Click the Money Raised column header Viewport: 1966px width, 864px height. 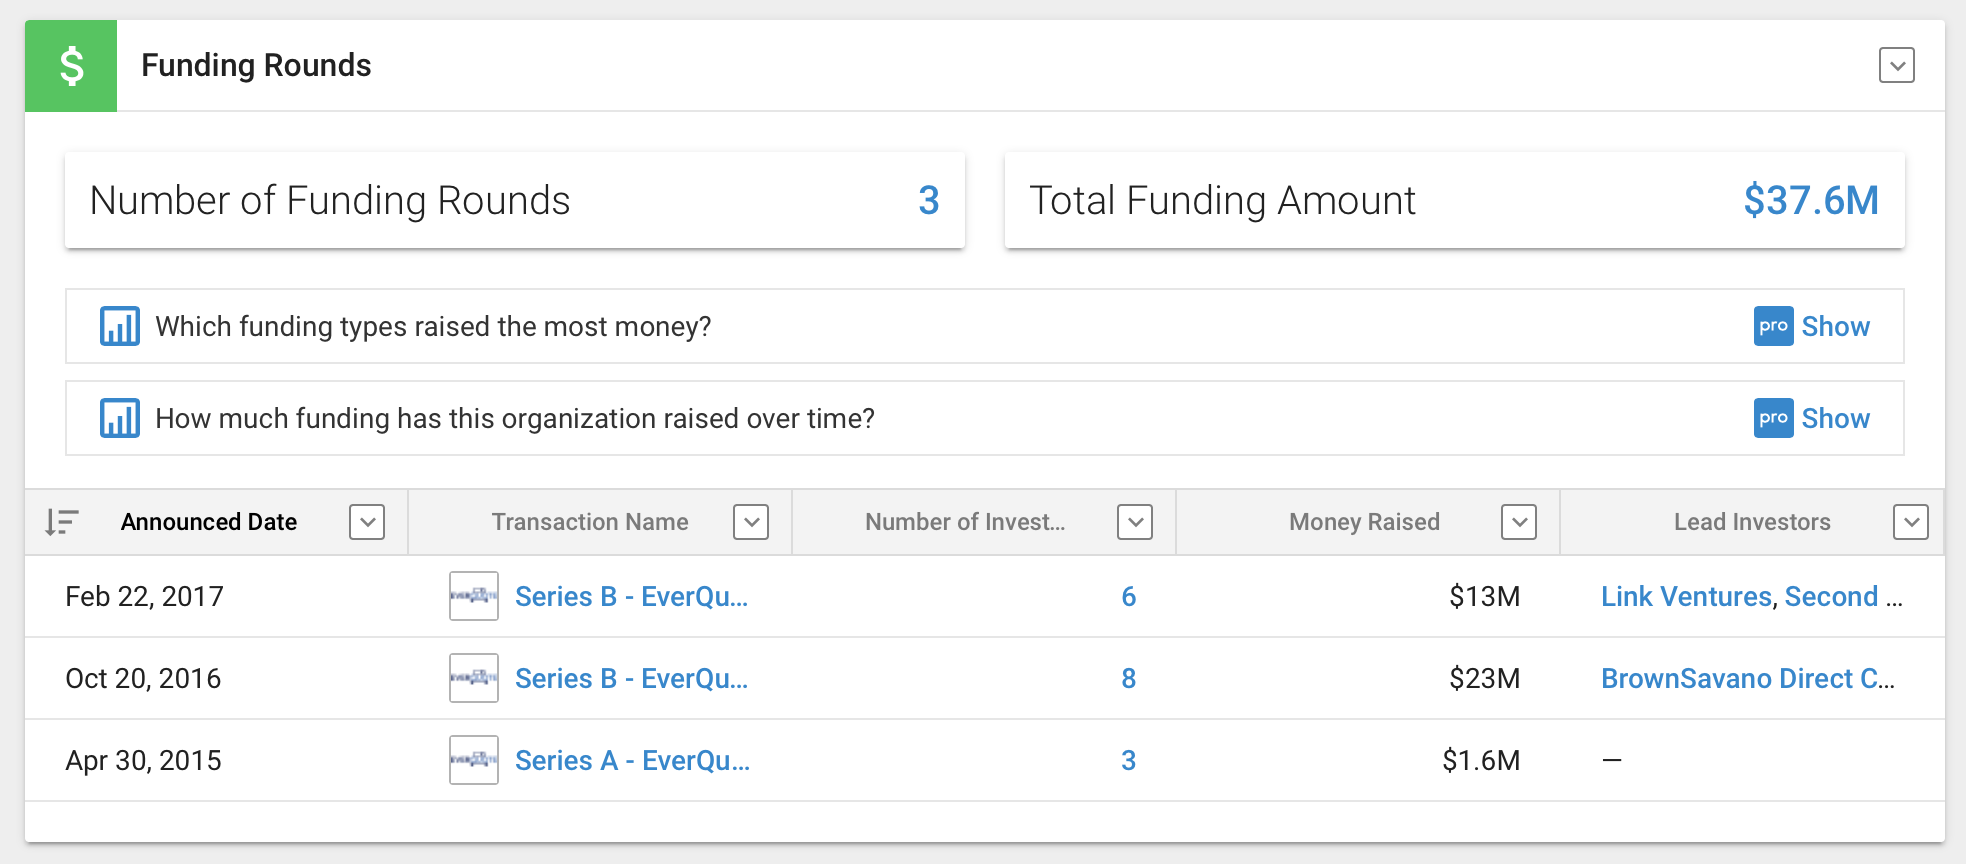[x=1364, y=522]
